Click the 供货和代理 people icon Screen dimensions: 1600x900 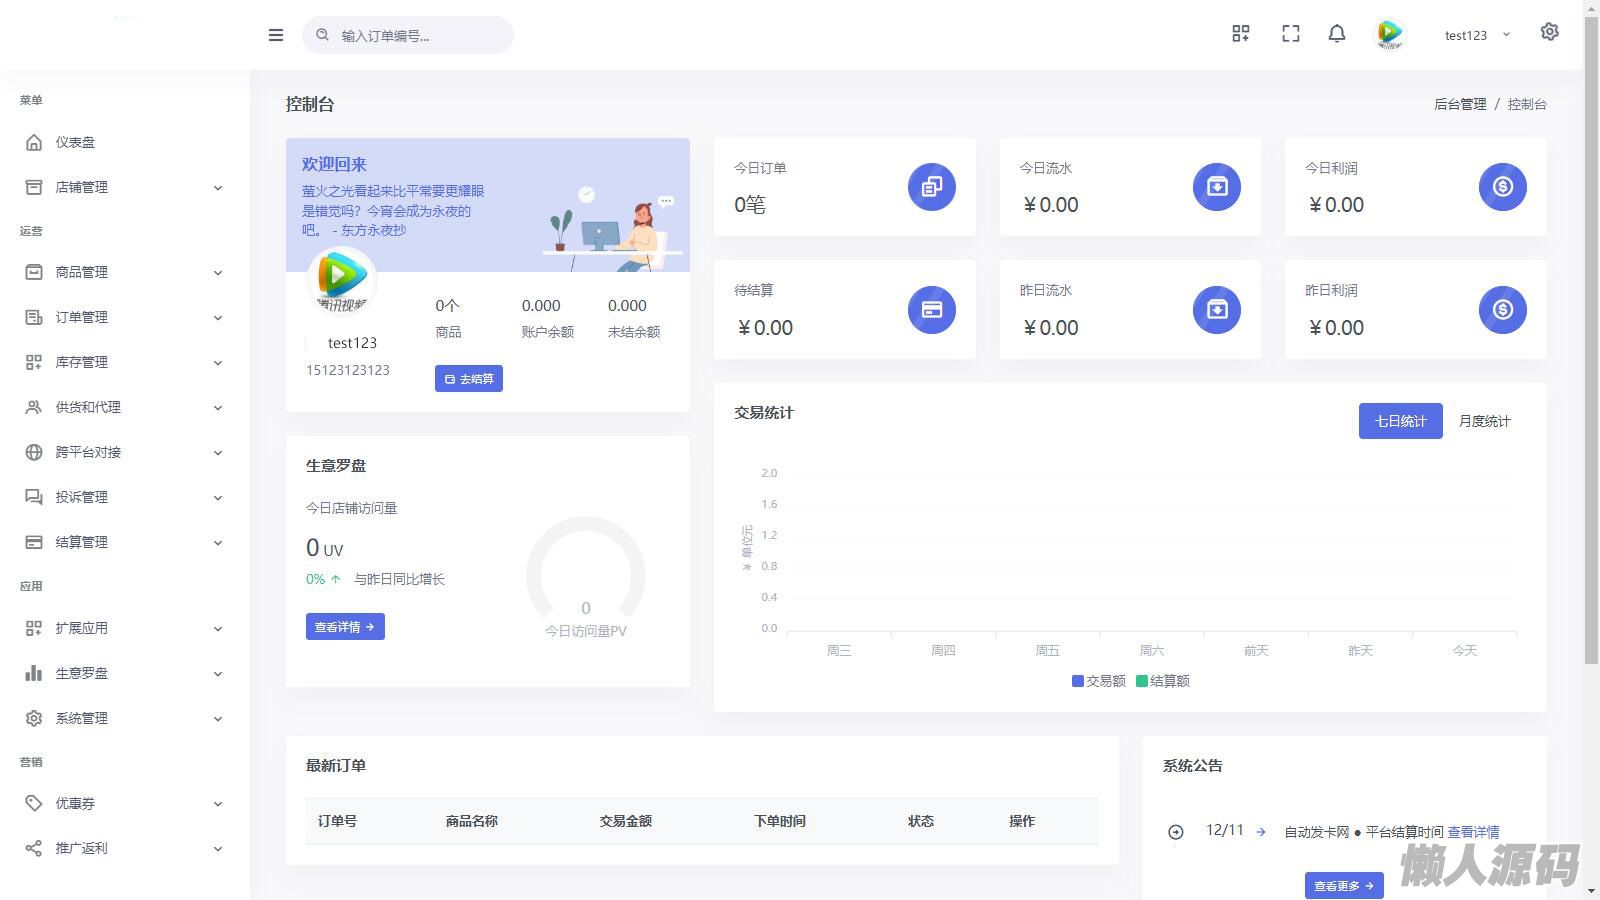(x=34, y=407)
